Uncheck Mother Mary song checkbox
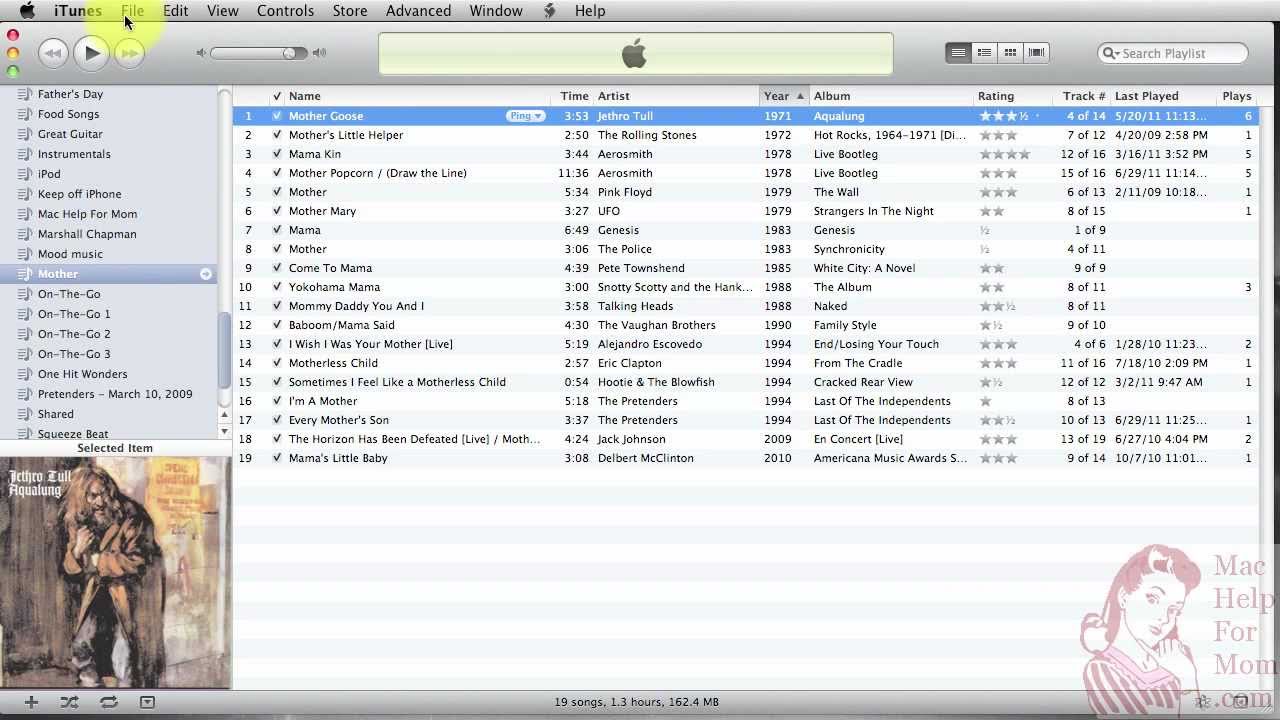This screenshot has height=720, width=1280. [277, 211]
